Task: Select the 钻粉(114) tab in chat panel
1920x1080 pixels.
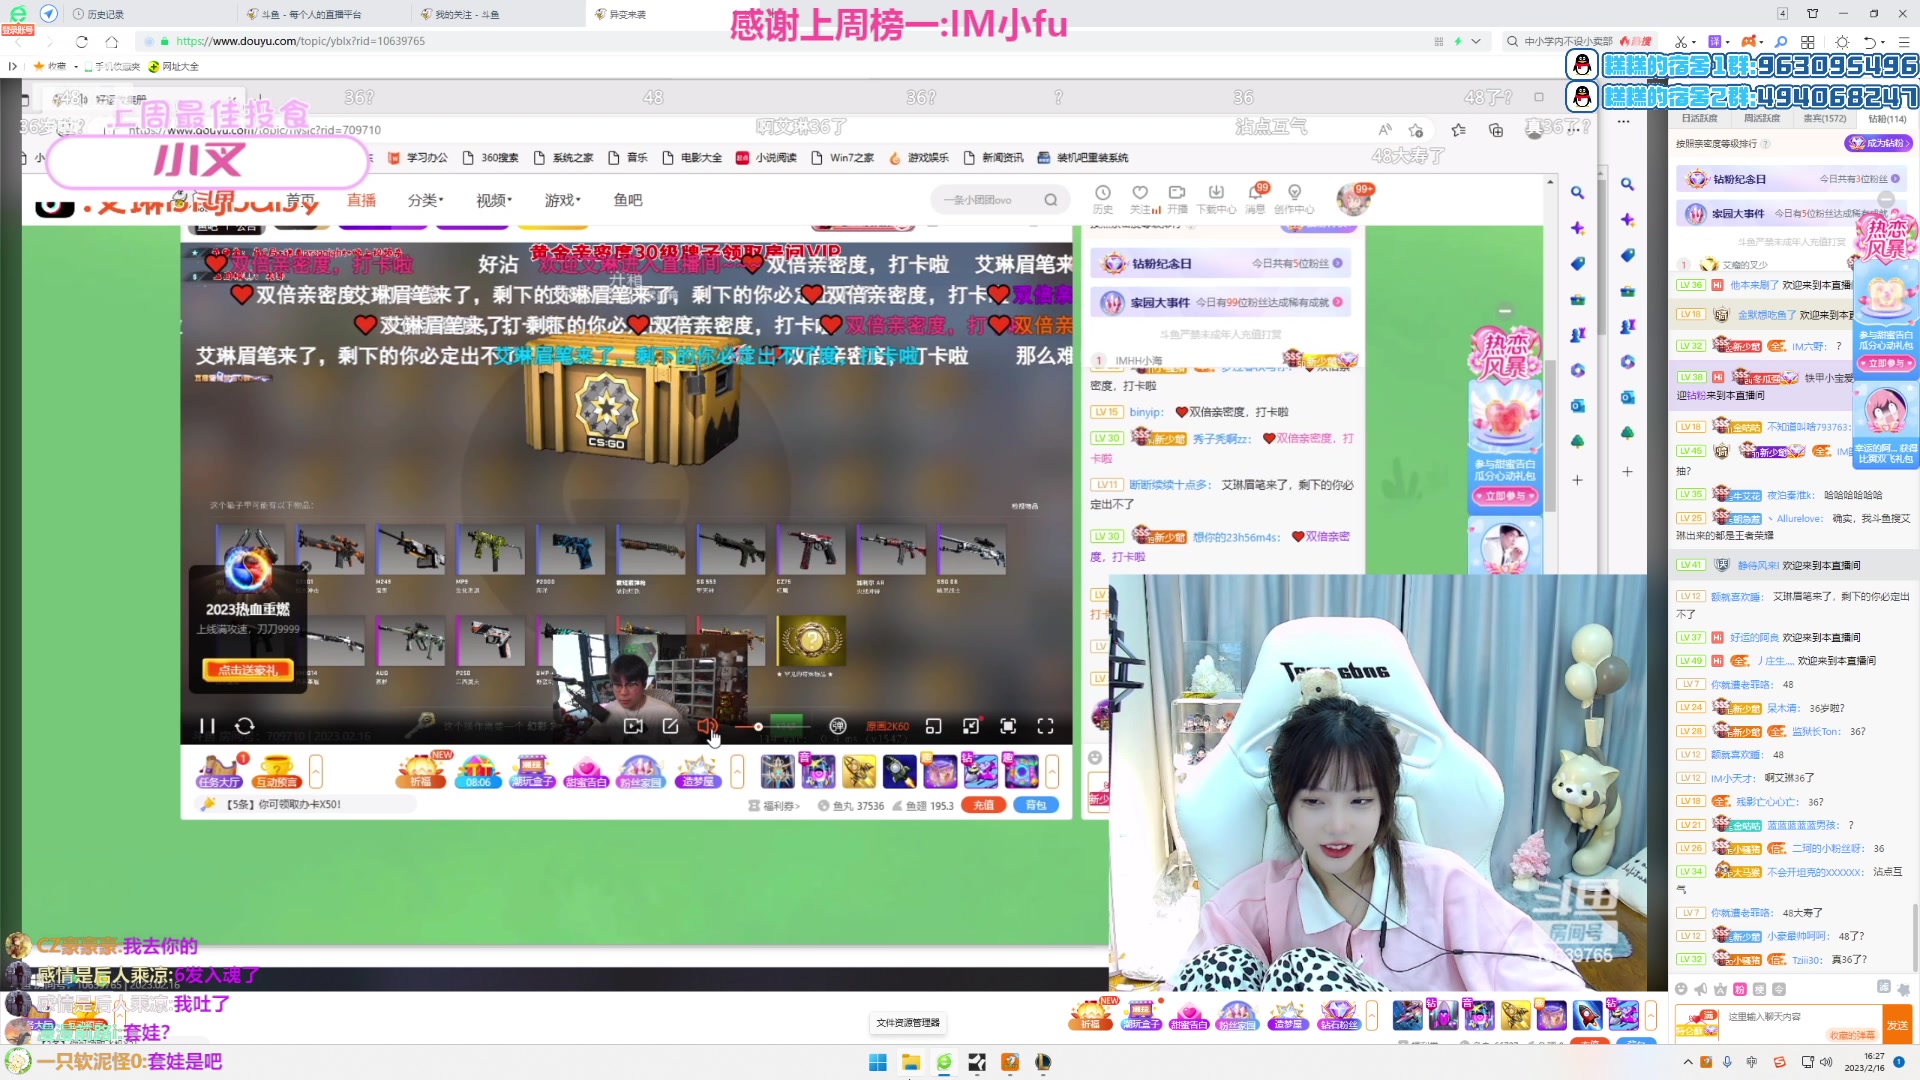Action: pos(1887,118)
